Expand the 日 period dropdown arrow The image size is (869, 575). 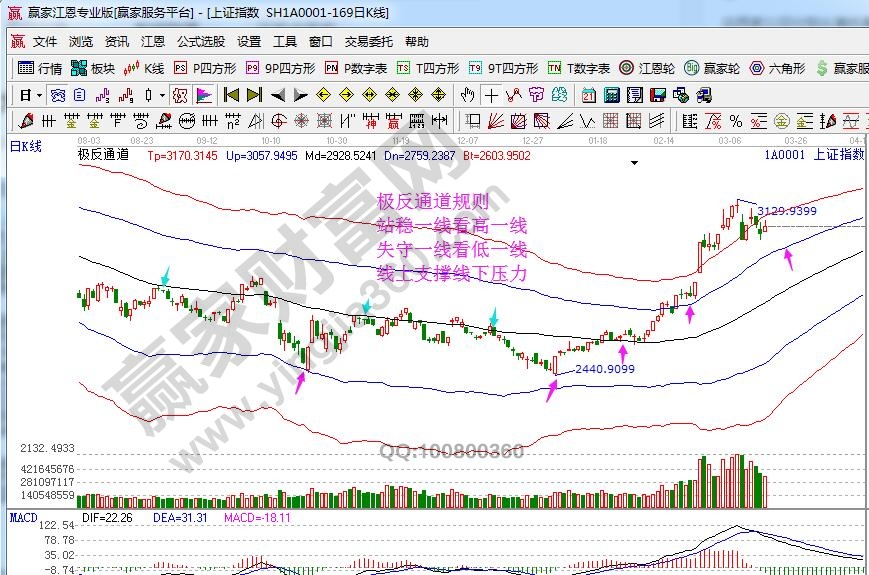point(39,96)
